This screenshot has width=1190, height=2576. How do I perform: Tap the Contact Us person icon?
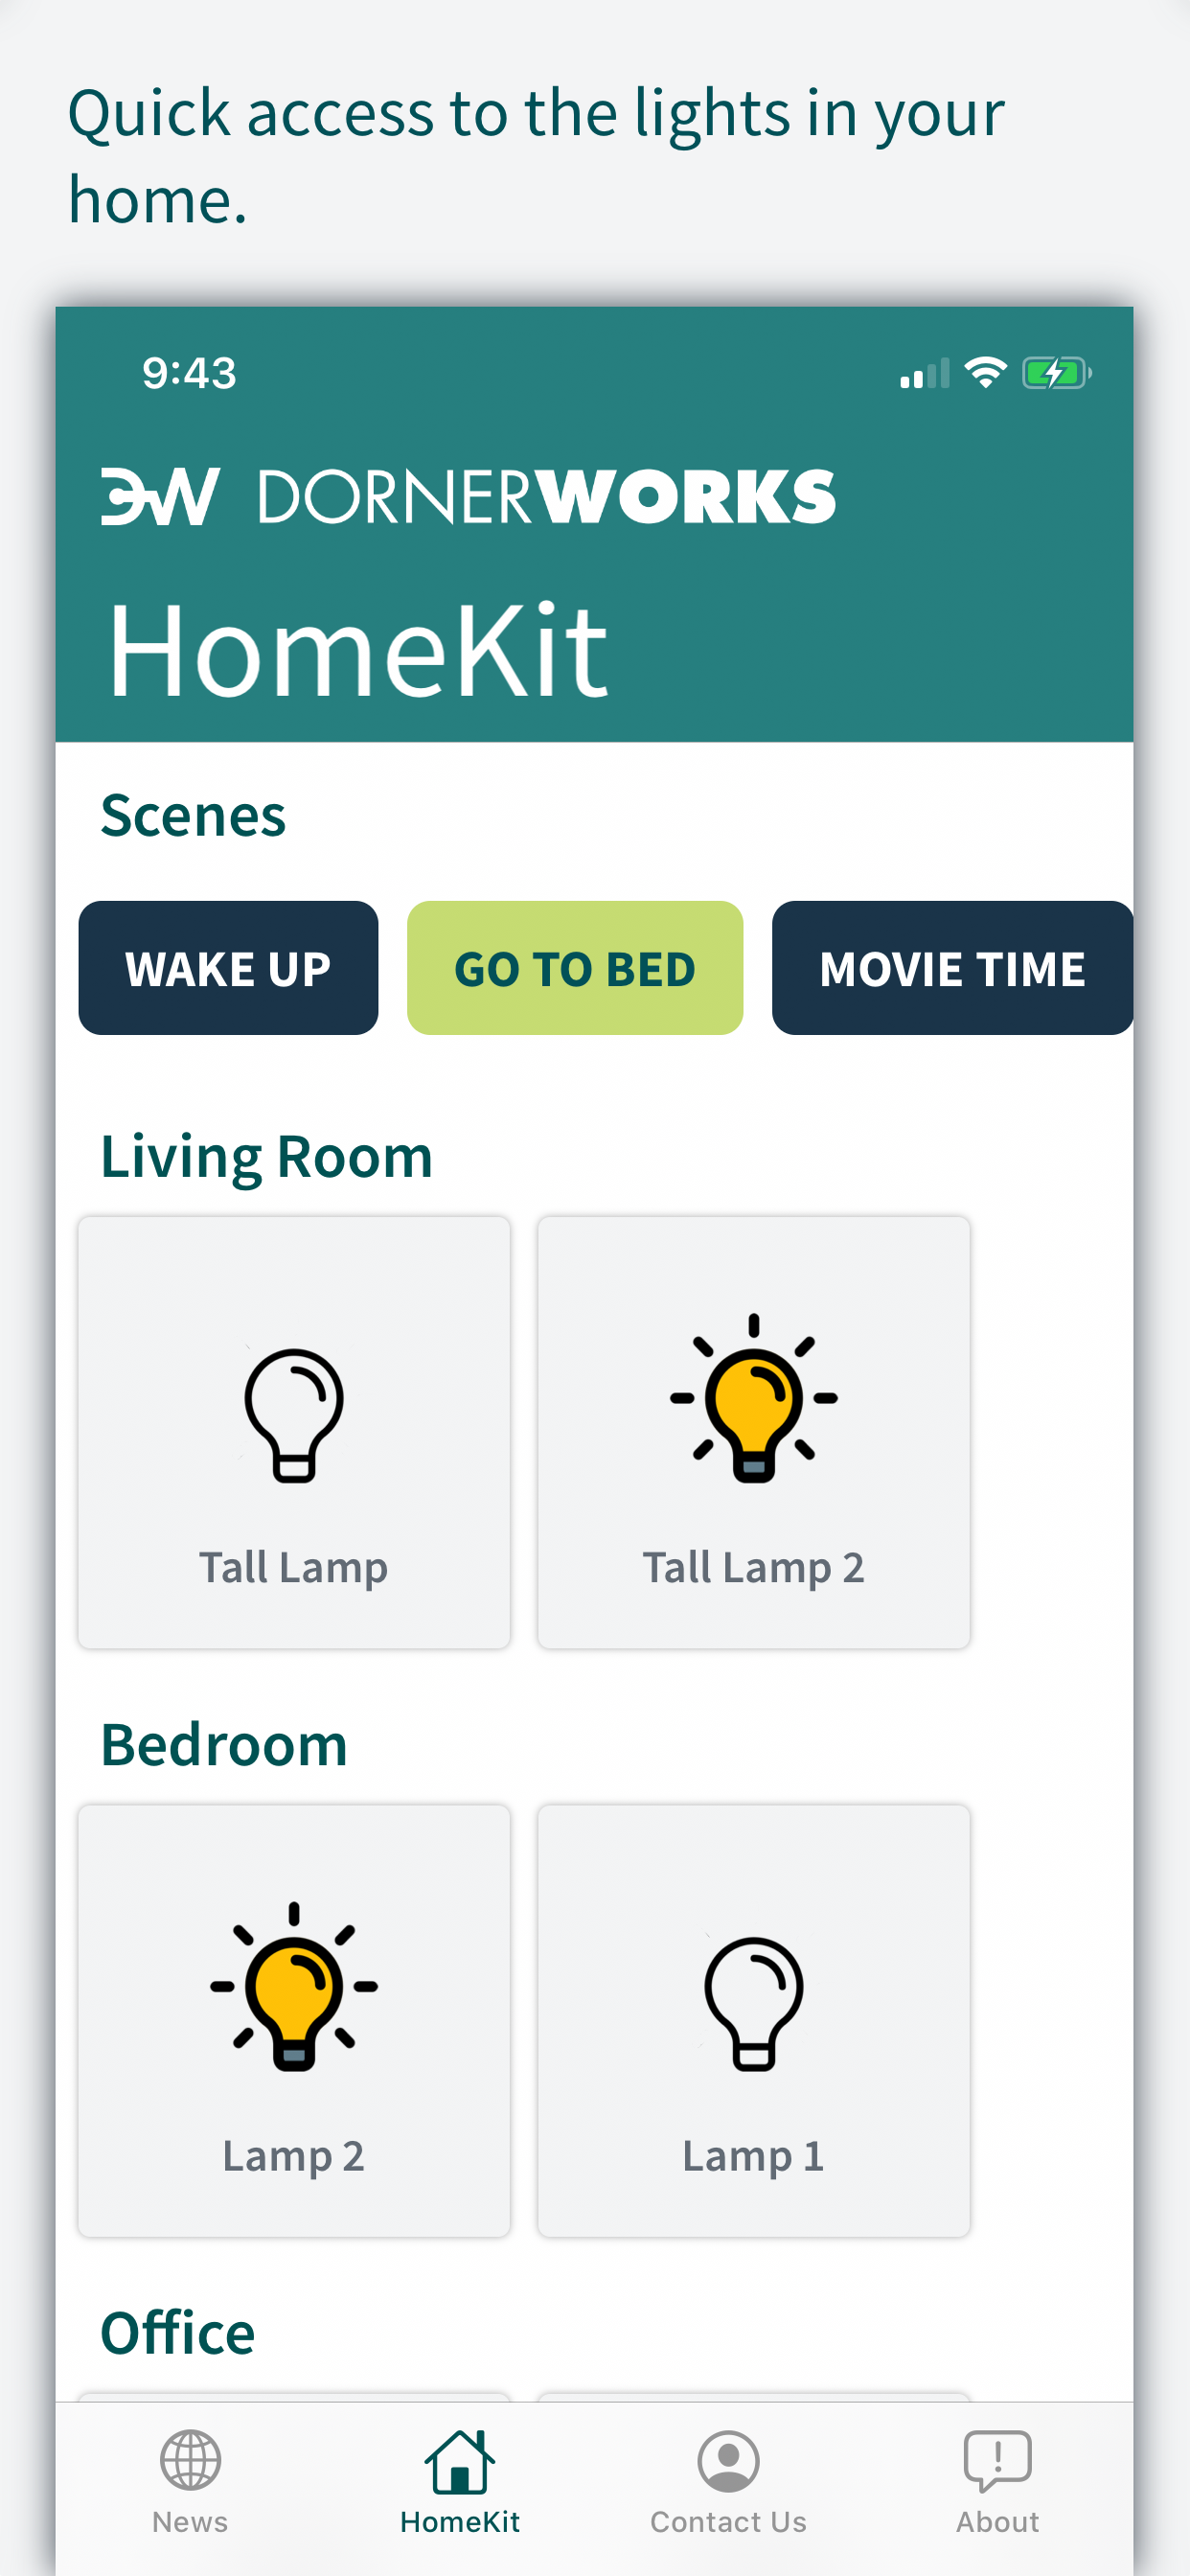(728, 2461)
